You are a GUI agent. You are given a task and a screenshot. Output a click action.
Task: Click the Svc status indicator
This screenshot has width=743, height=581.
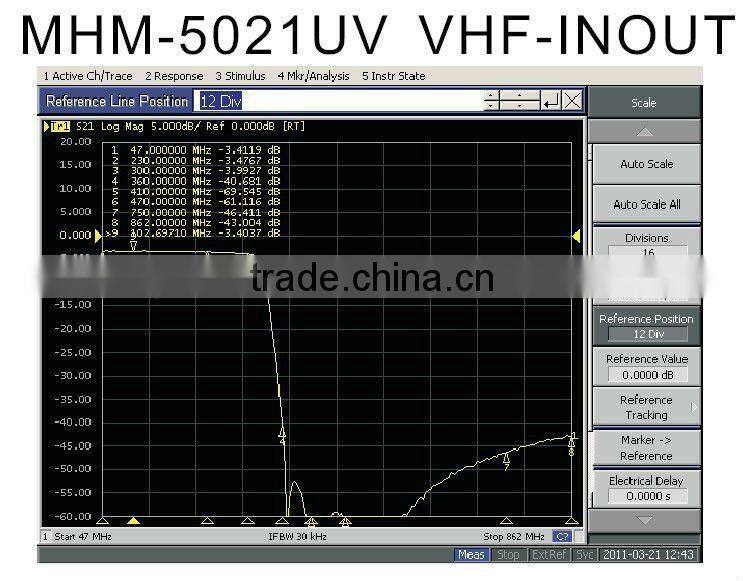pyautogui.click(x=584, y=554)
